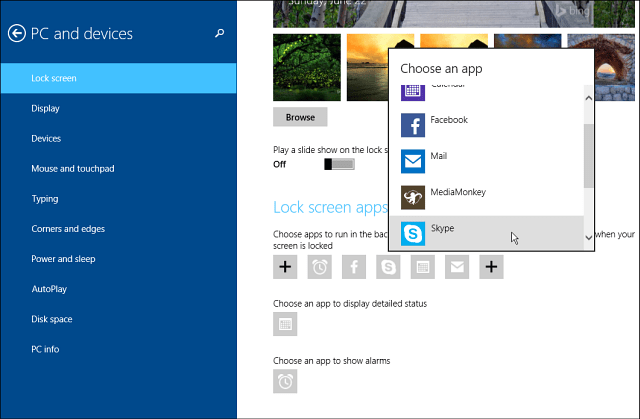The width and height of the screenshot is (640, 419).
Task: Open the Typing settings section
Action: 118,199
